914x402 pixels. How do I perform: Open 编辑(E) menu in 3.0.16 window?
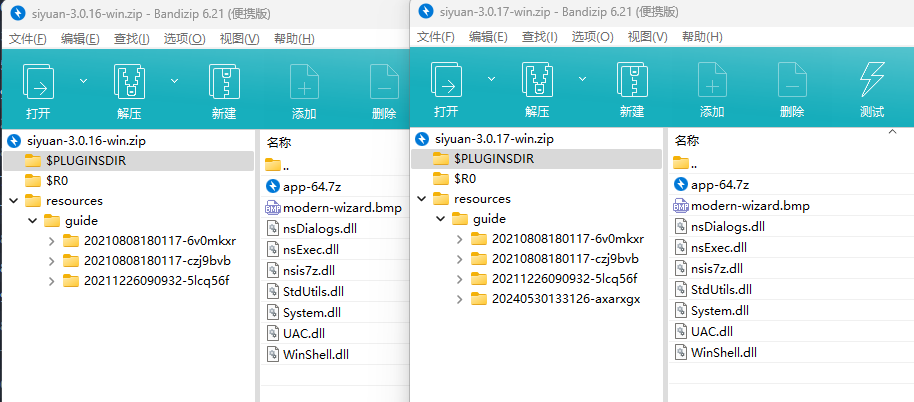pyautogui.click(x=80, y=39)
